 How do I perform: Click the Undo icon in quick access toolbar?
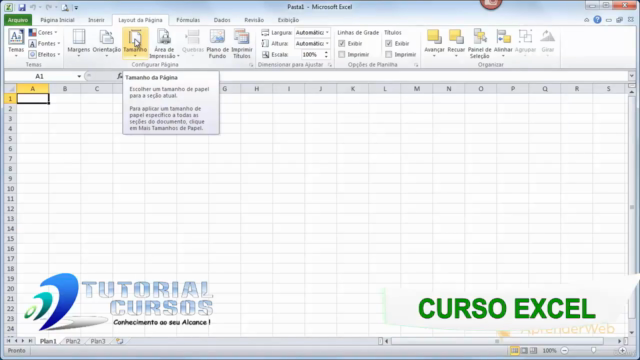click(33, 7)
